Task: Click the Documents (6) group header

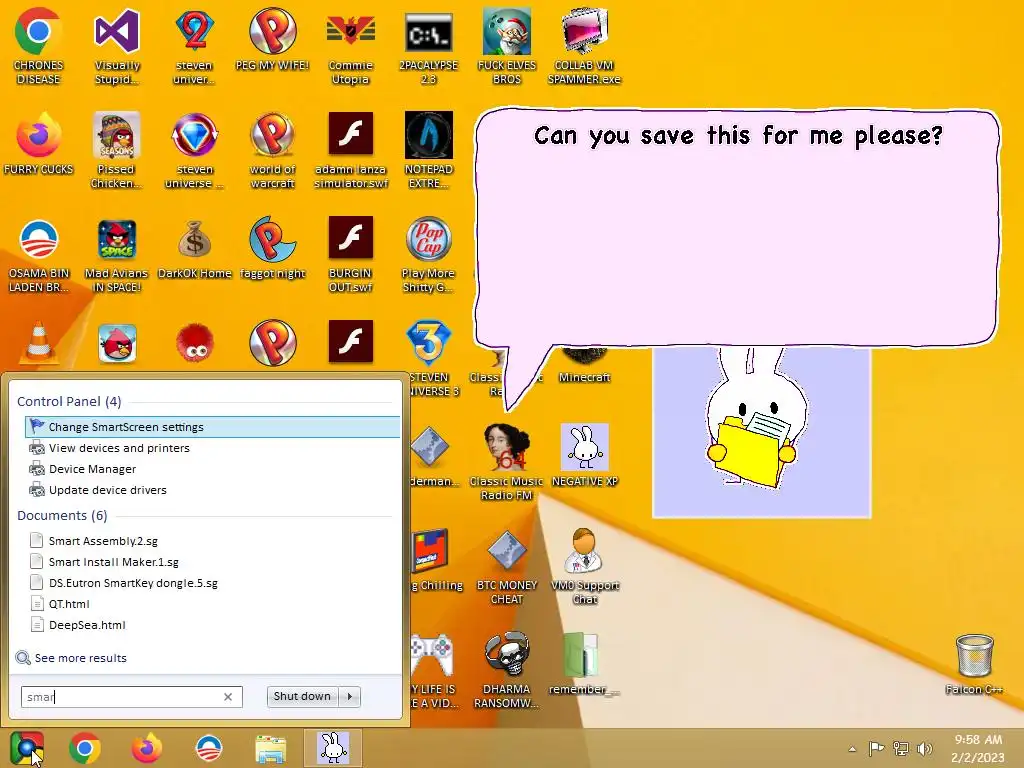Action: (x=62, y=515)
